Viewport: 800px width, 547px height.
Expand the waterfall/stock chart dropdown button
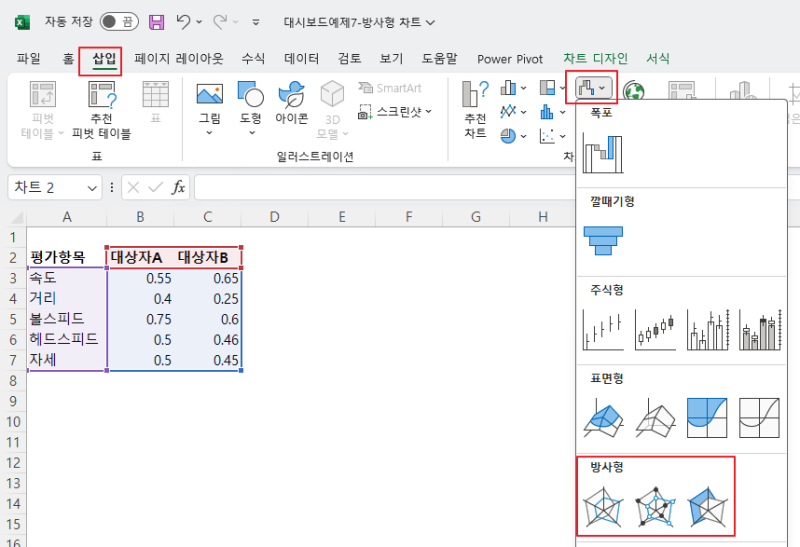point(592,88)
